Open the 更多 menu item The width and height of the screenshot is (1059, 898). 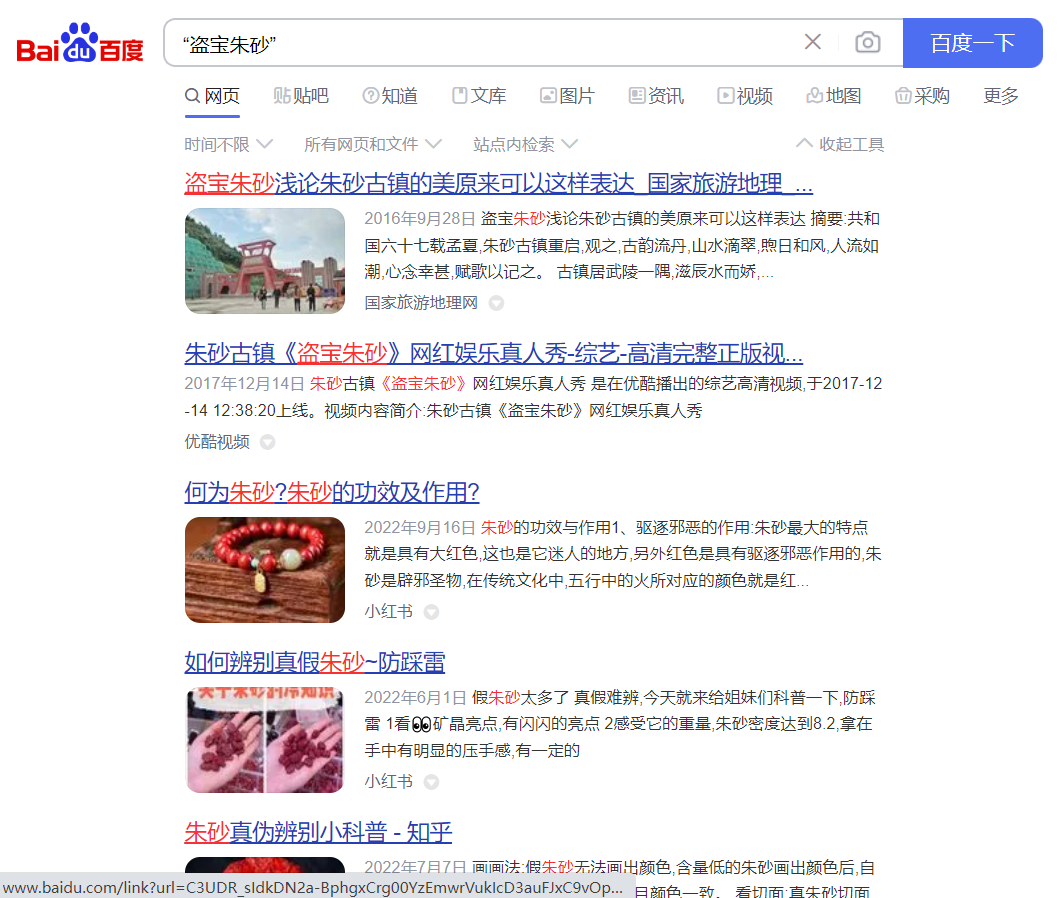pos(1000,96)
